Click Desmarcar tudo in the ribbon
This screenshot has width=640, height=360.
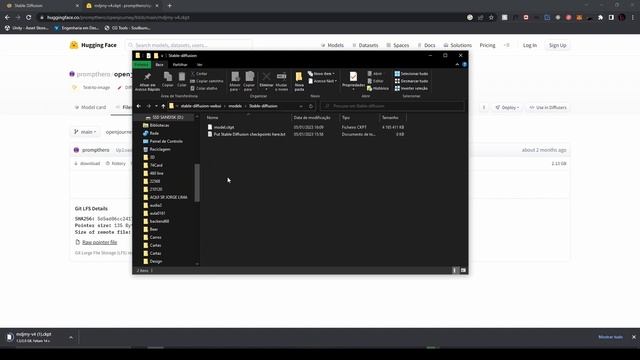[411, 81]
